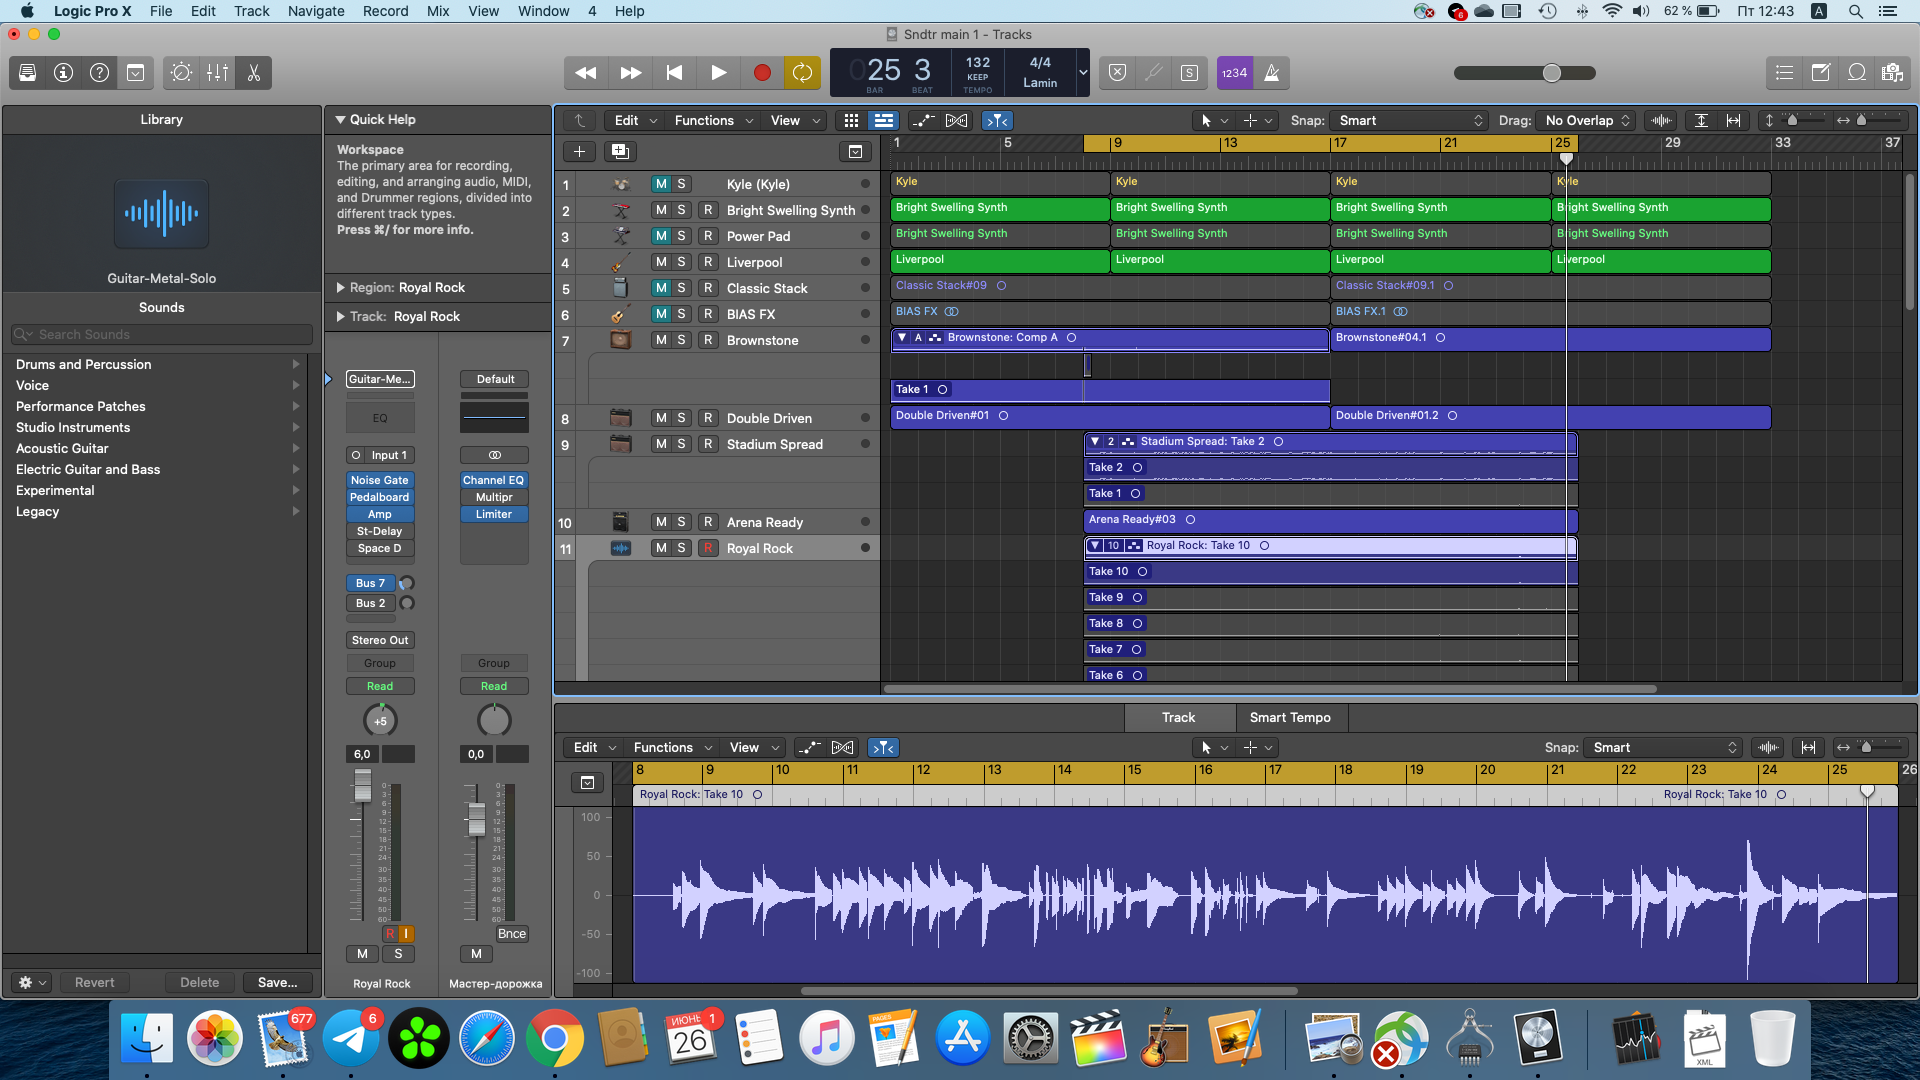Click the Functions menu in toolbar
Screen dimensions: 1920x1080
point(704,120)
